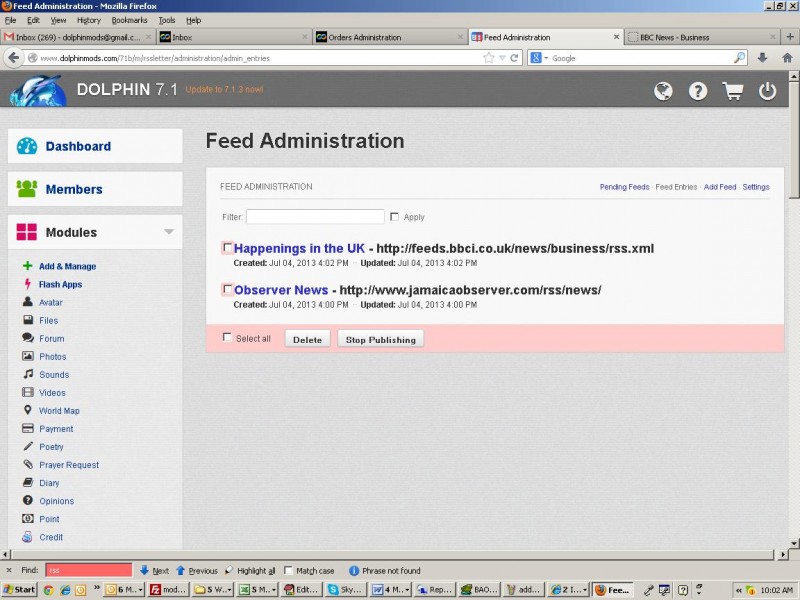This screenshot has width=800, height=600.
Task: Click the Dolphin logo image
Action: tap(39, 90)
